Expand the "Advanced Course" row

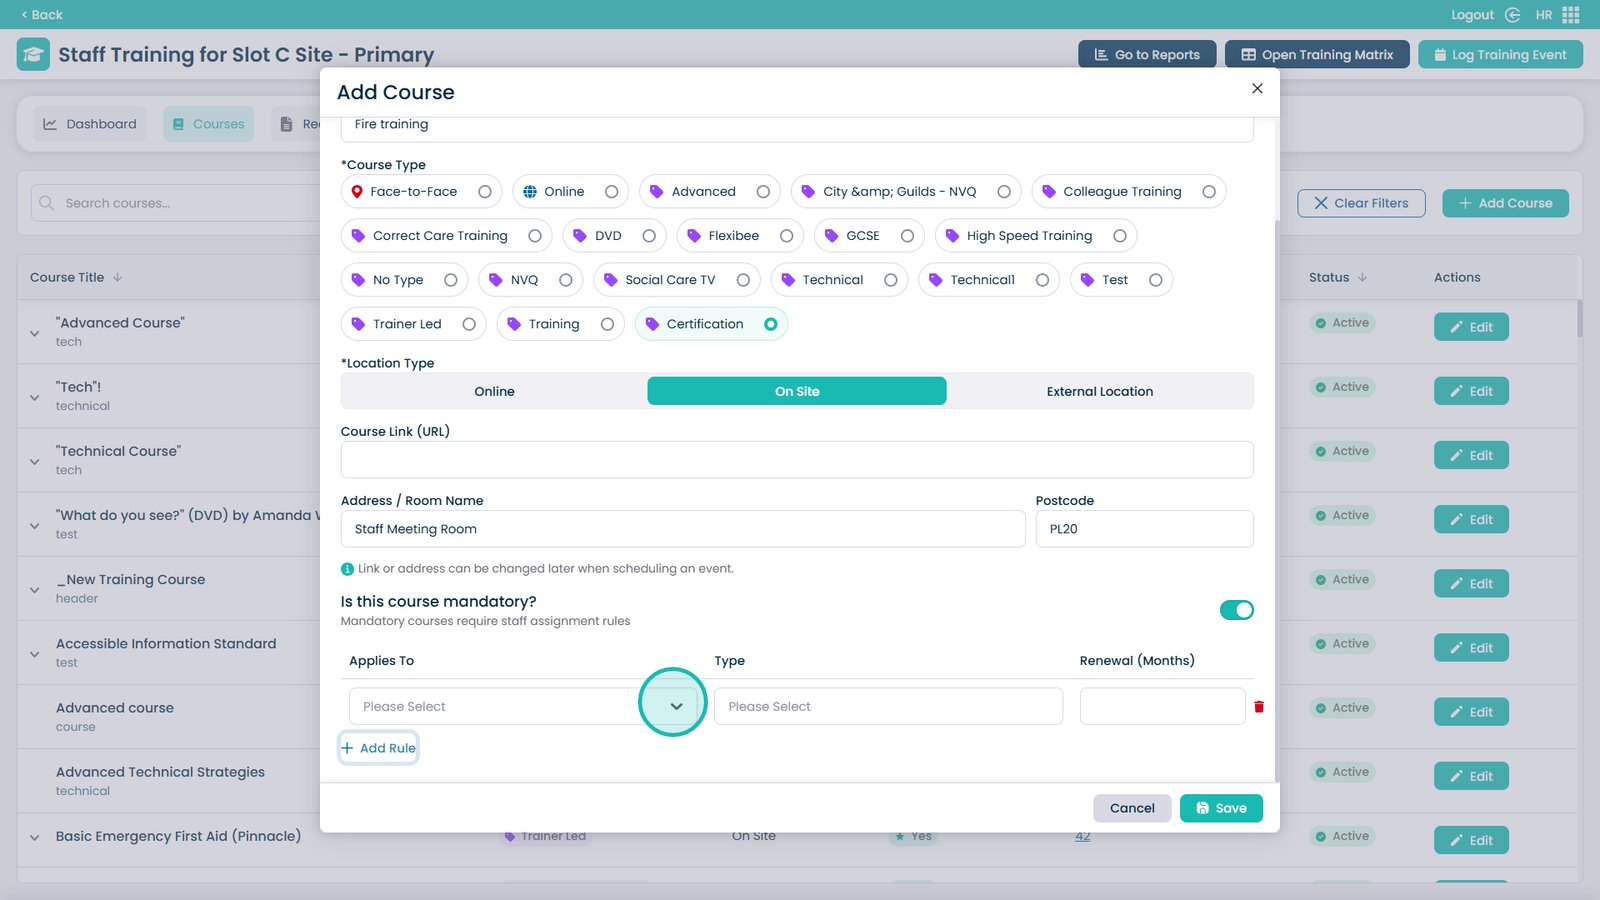click(x=35, y=333)
